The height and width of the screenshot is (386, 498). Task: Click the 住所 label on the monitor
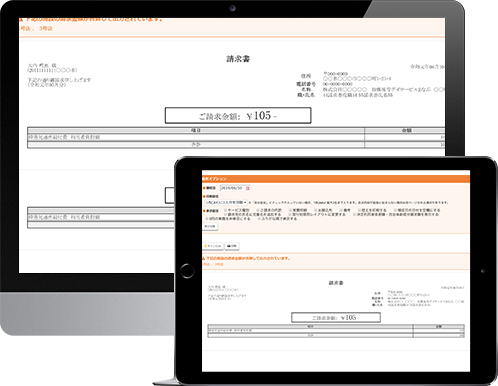pos(306,76)
